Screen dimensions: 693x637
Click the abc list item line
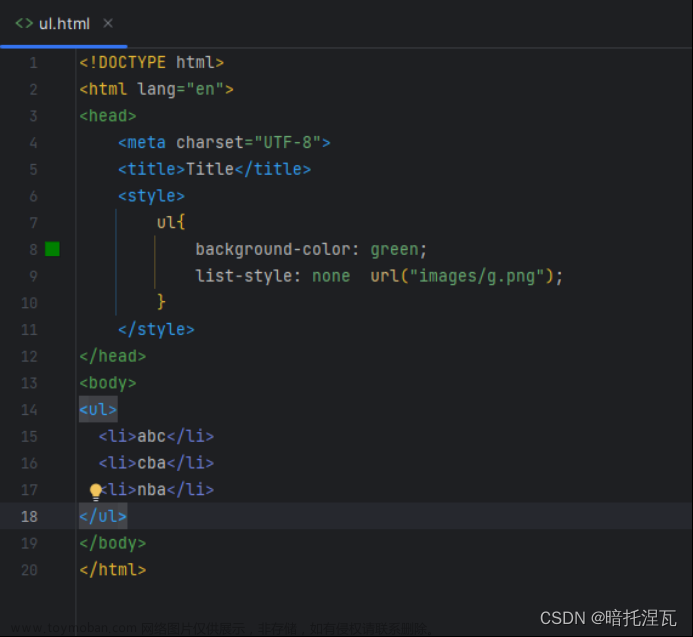156,436
